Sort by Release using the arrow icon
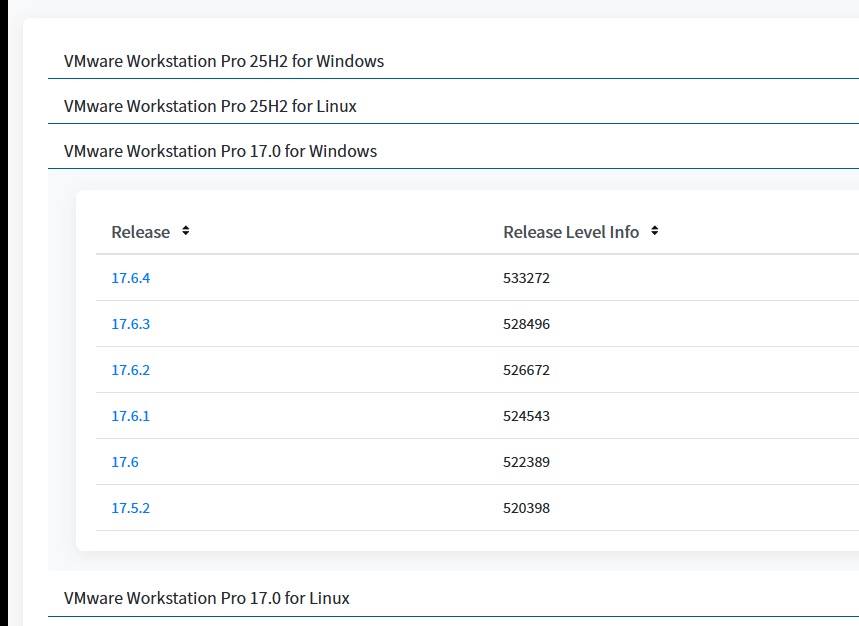The image size is (859, 626). point(186,231)
